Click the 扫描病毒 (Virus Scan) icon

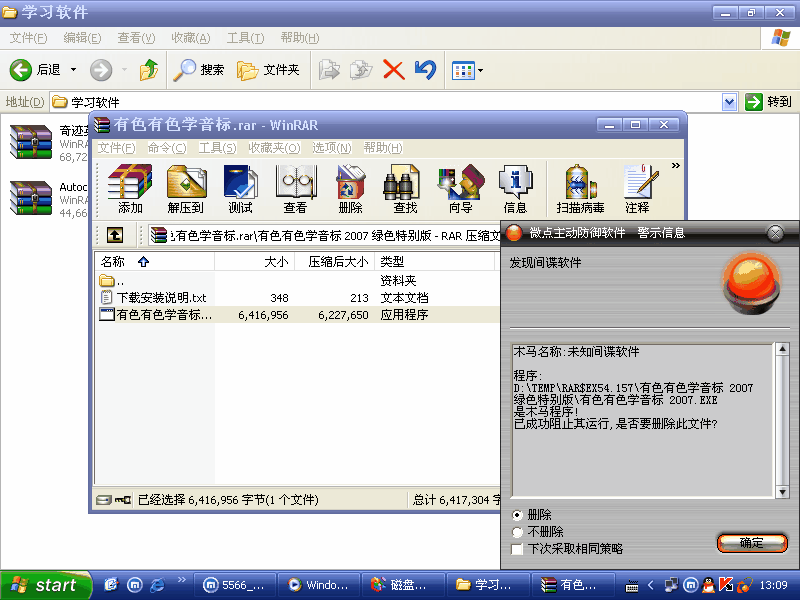(x=580, y=189)
